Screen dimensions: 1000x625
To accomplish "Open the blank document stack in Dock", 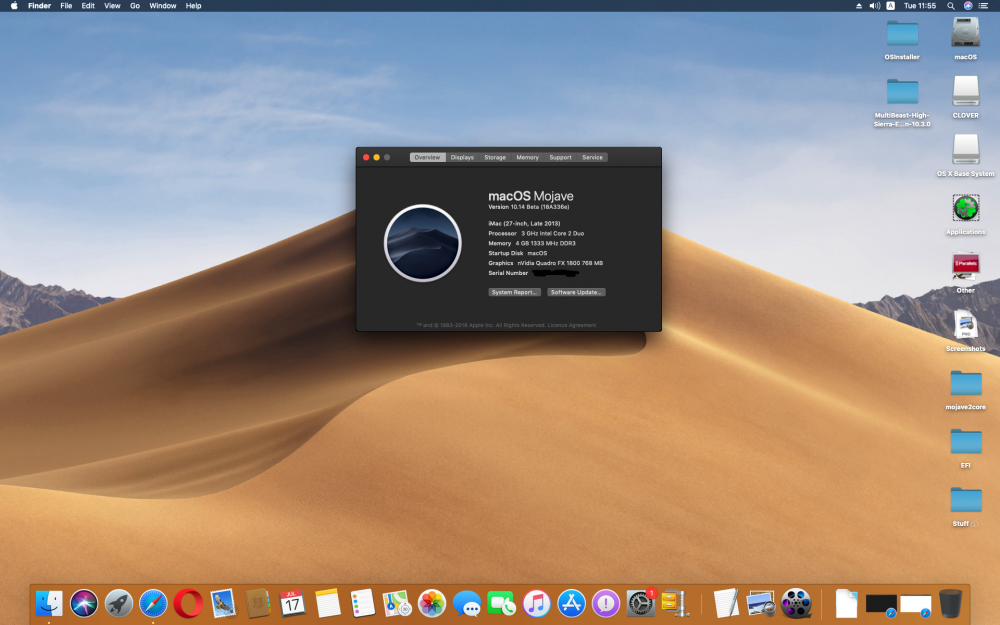I will click(846, 603).
